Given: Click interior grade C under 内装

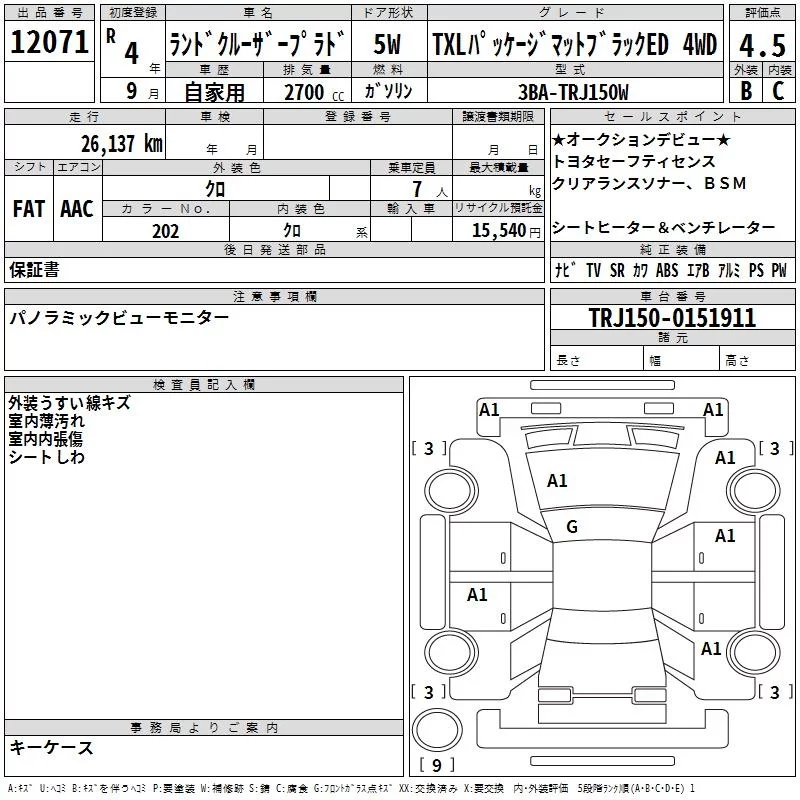Looking at the screenshot, I should click(x=778, y=91).
